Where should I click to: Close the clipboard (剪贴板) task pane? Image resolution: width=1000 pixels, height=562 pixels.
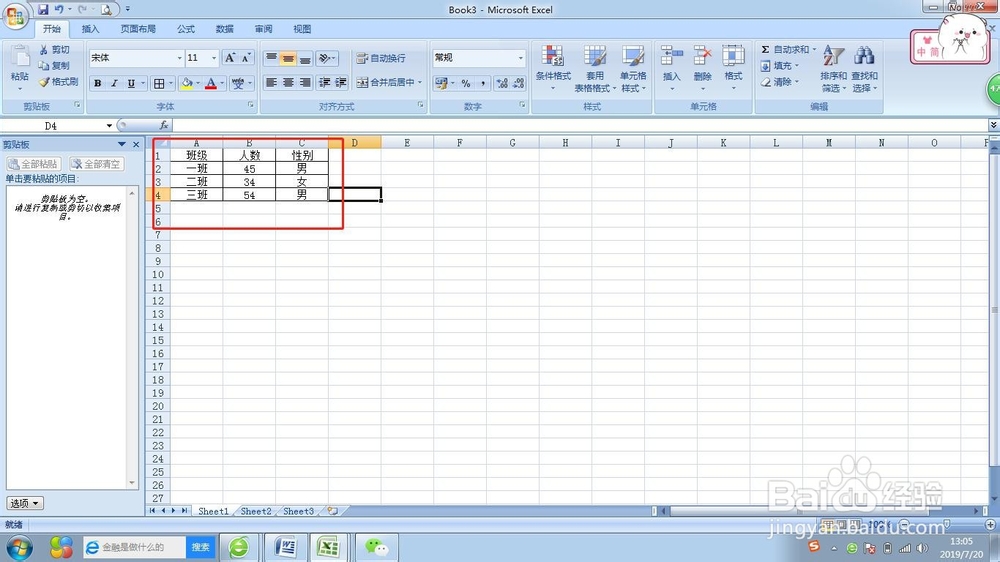136,145
